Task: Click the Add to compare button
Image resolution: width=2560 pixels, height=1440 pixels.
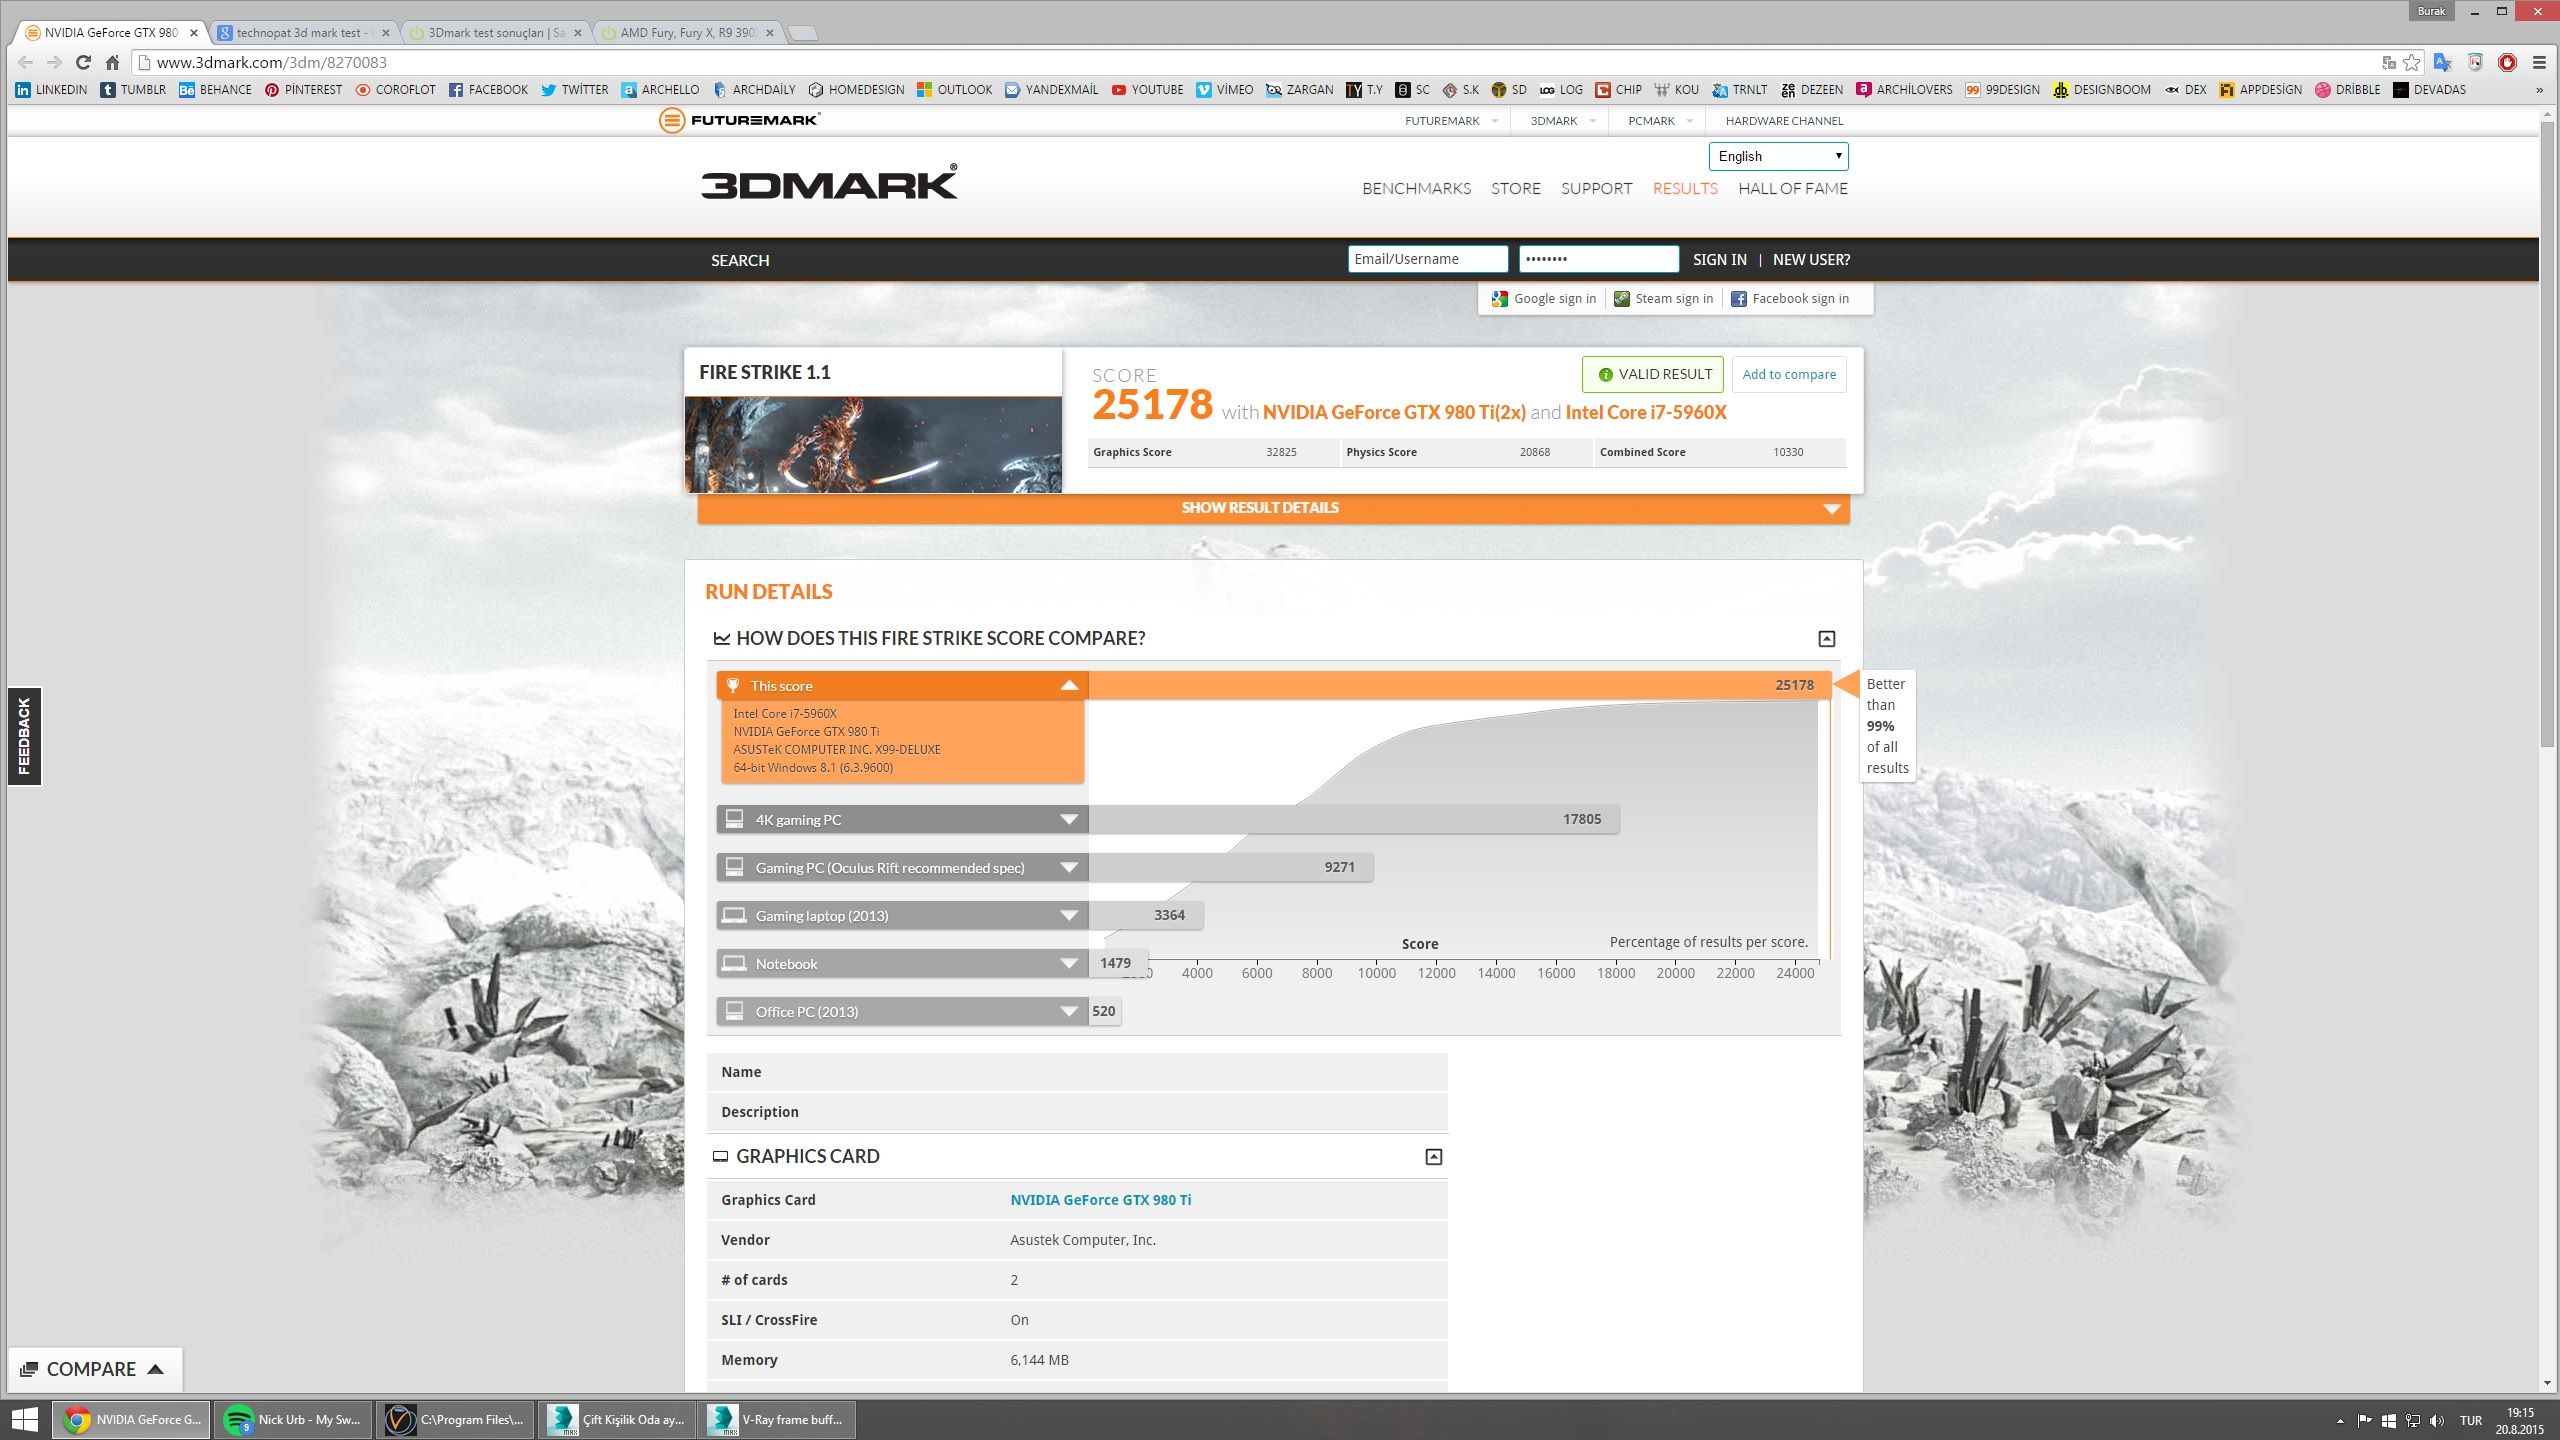Action: click(1788, 375)
